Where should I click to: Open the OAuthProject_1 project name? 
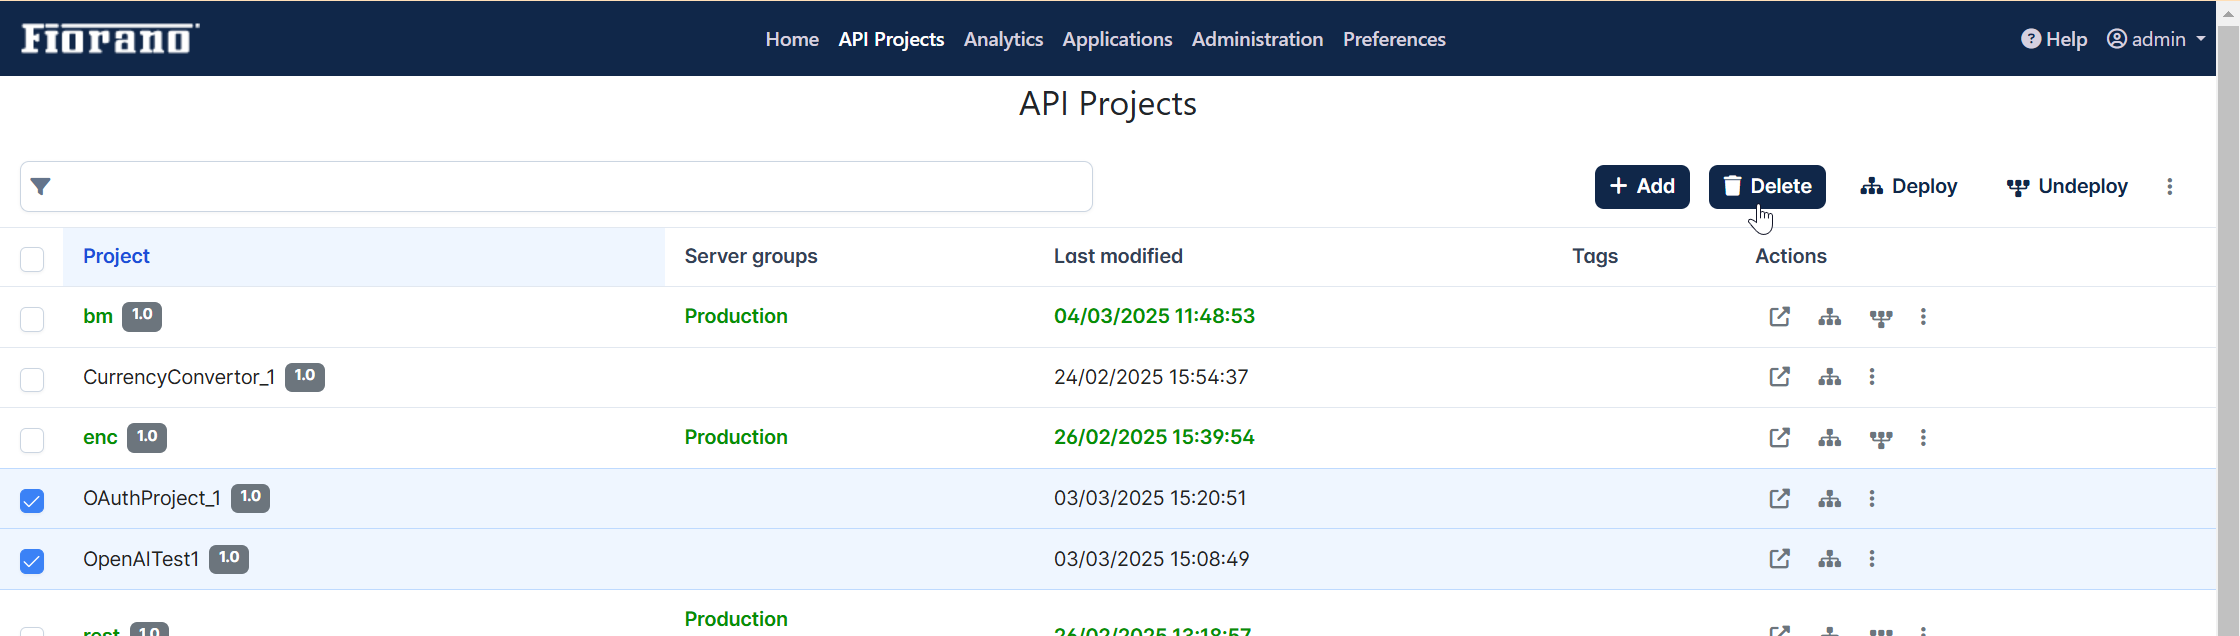coord(152,498)
